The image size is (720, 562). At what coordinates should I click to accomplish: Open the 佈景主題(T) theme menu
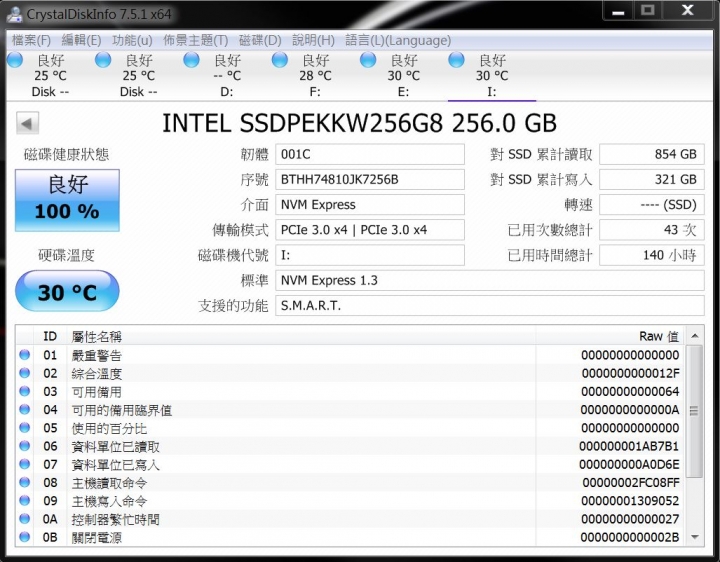196,40
